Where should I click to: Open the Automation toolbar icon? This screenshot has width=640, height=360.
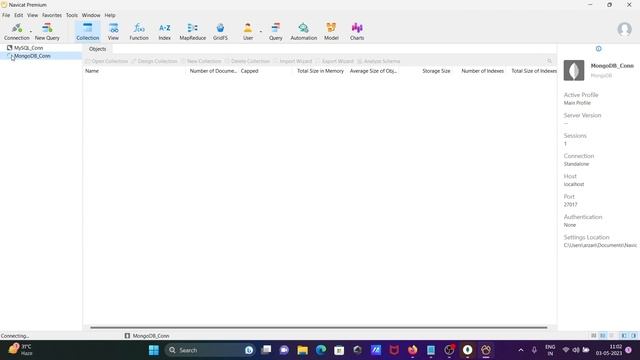point(303,31)
